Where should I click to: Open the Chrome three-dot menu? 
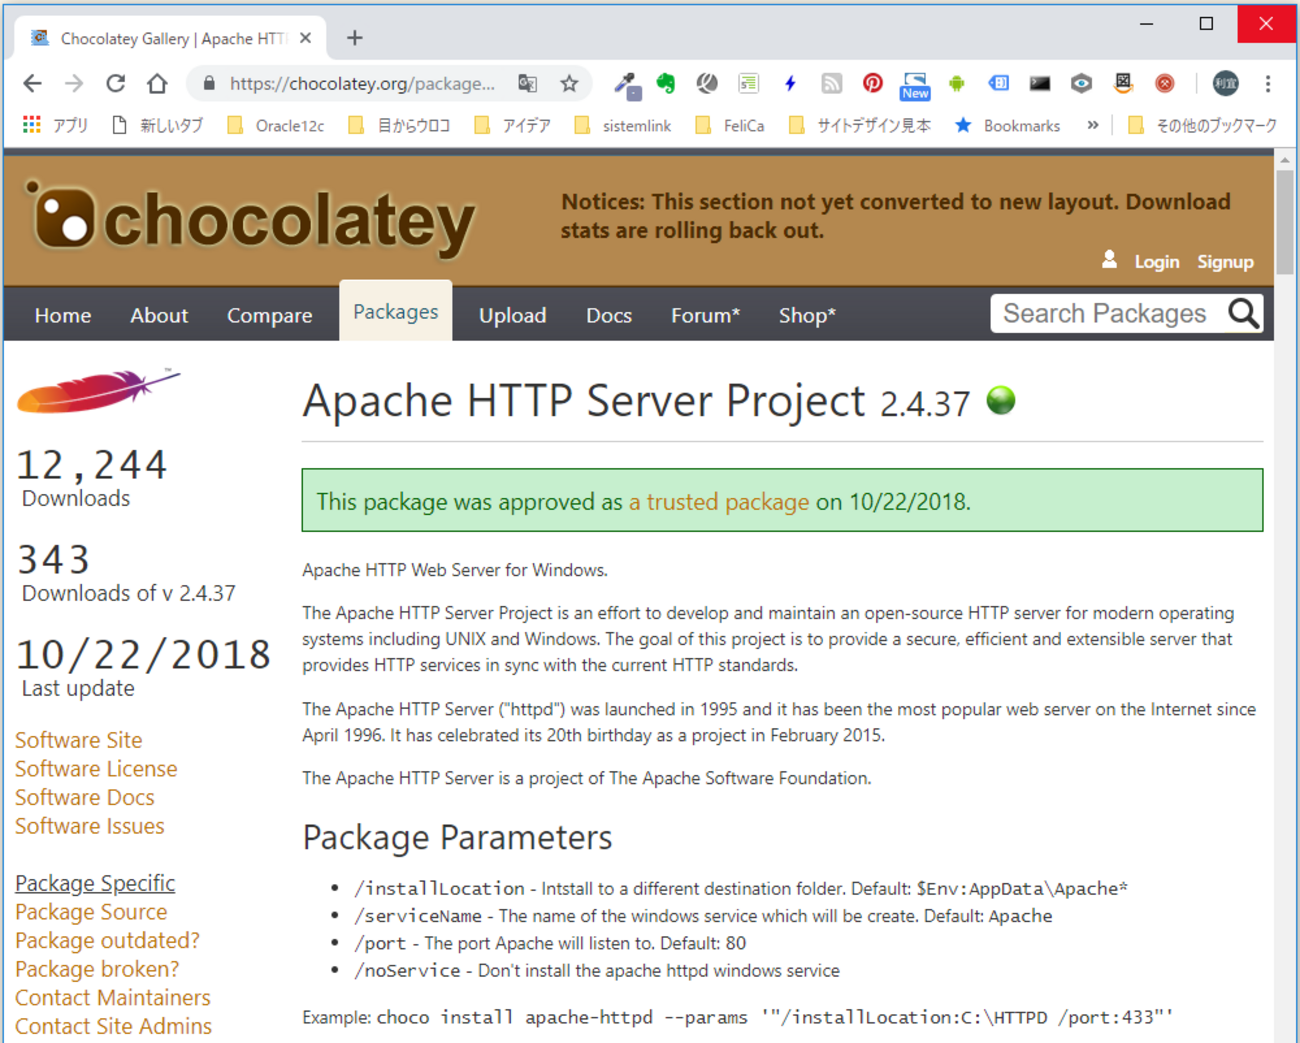[1268, 84]
